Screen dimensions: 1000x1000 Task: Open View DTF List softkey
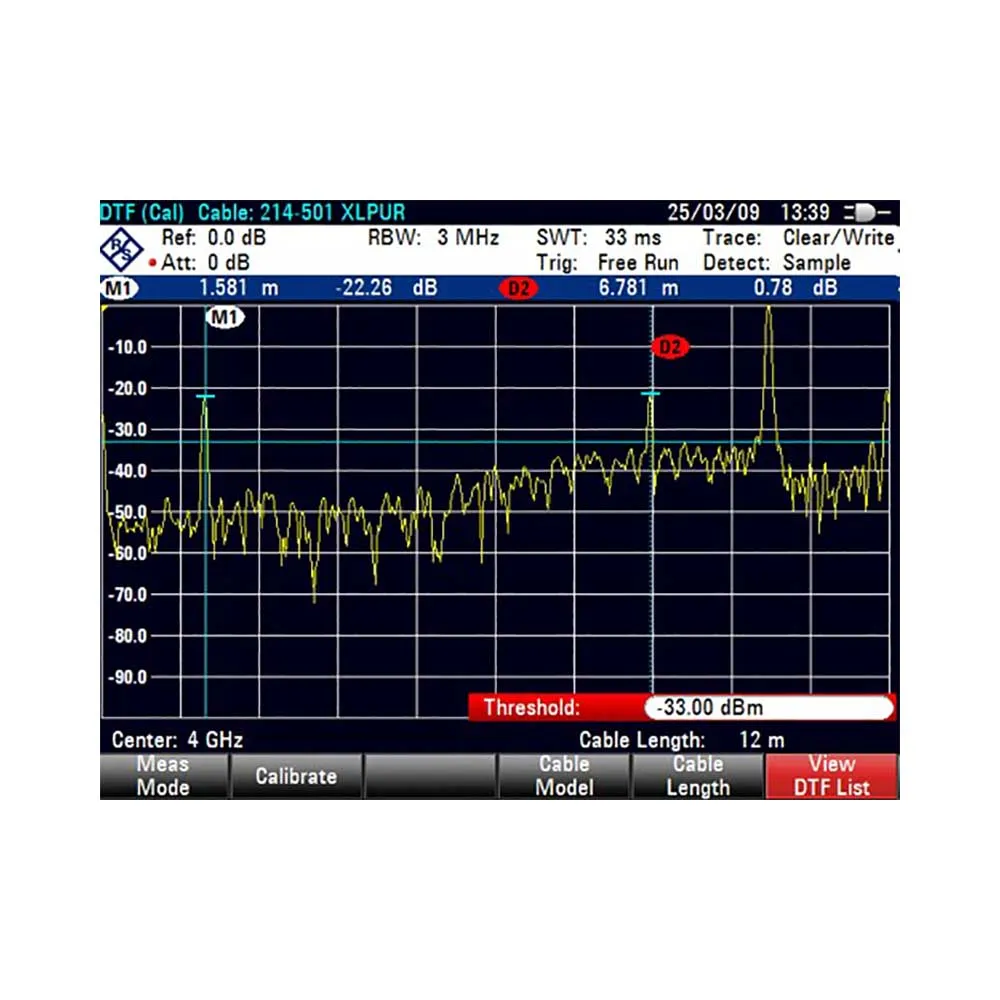[832, 776]
